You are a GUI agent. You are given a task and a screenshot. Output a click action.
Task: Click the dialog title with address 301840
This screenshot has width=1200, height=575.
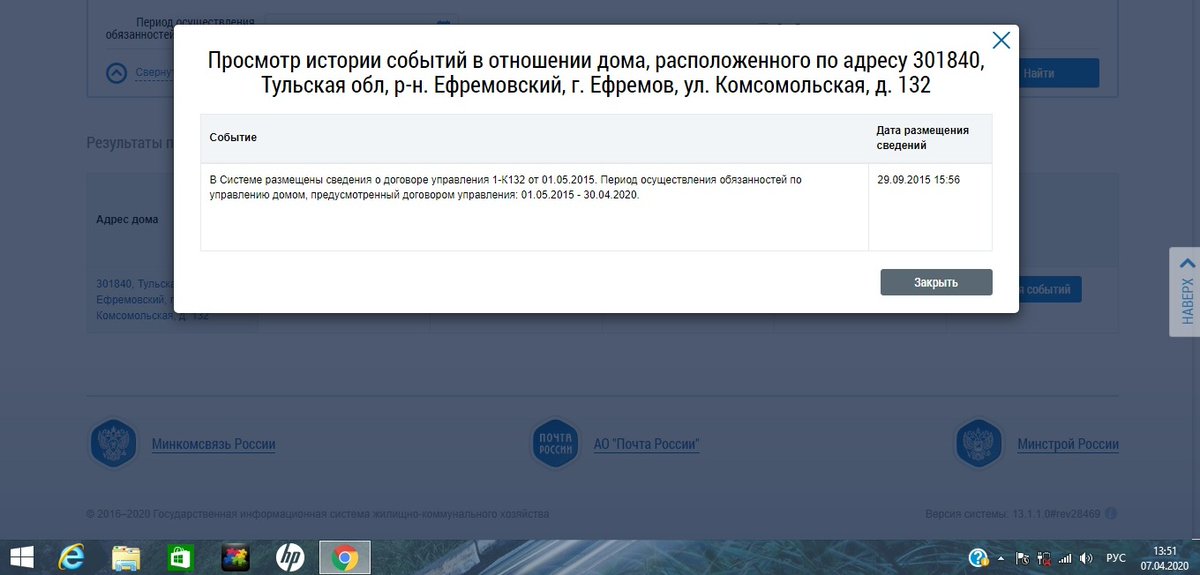(x=596, y=73)
